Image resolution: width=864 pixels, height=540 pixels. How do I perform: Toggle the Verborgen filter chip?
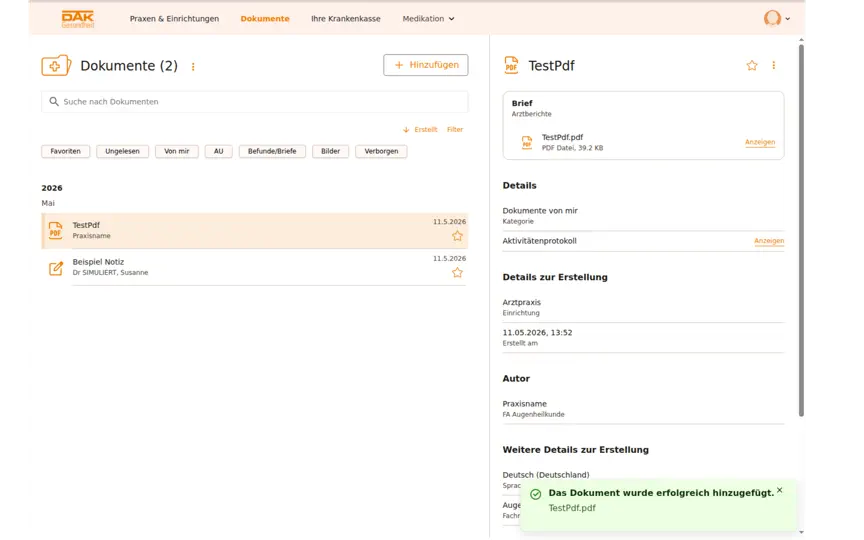381,151
